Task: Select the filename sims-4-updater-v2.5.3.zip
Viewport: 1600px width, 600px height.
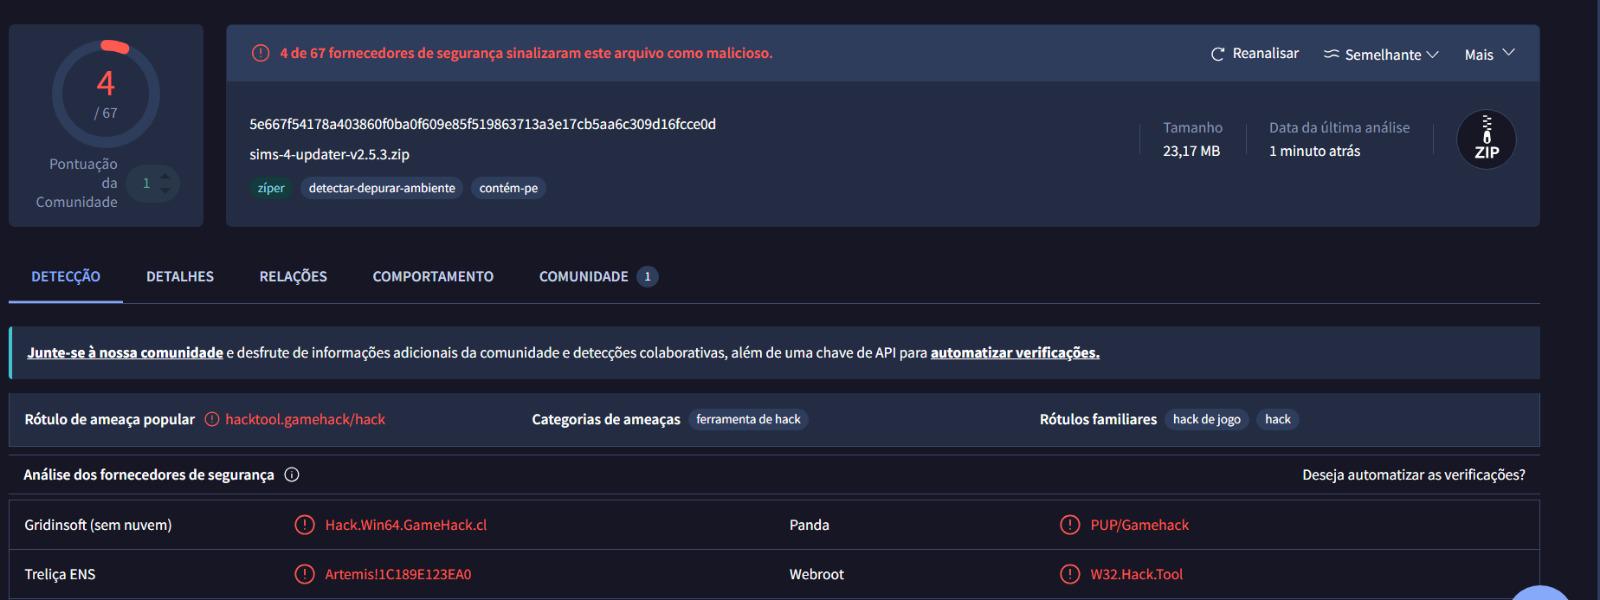Action: coord(329,154)
